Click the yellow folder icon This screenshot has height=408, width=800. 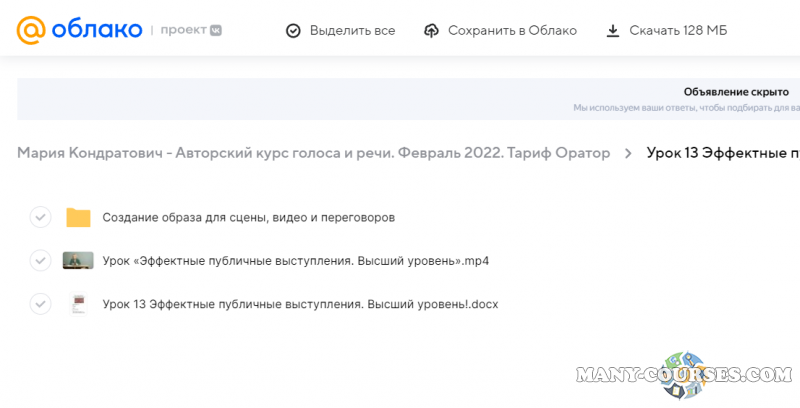tap(78, 217)
